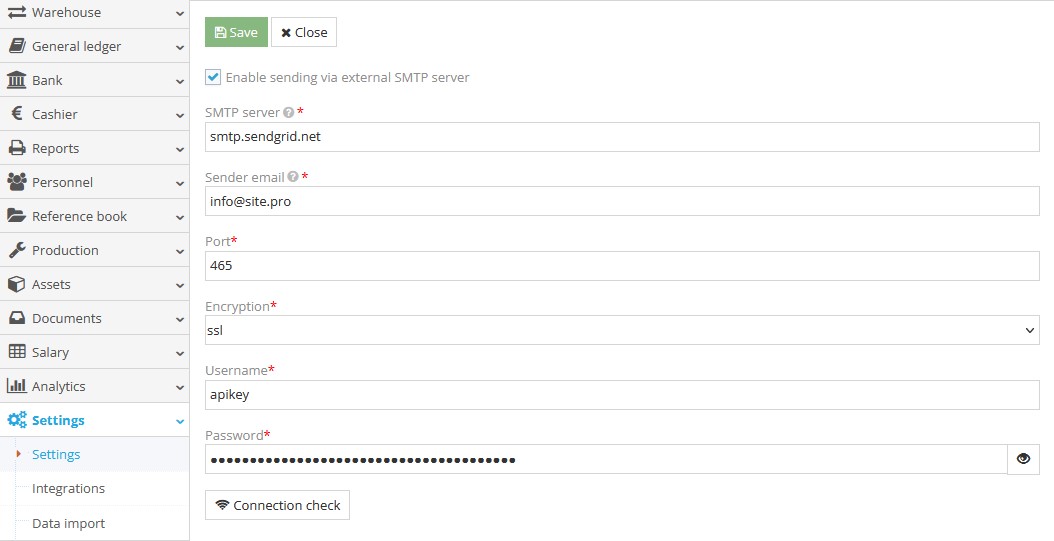Click into the Port field
The height and width of the screenshot is (541, 1054).
[x=622, y=266]
